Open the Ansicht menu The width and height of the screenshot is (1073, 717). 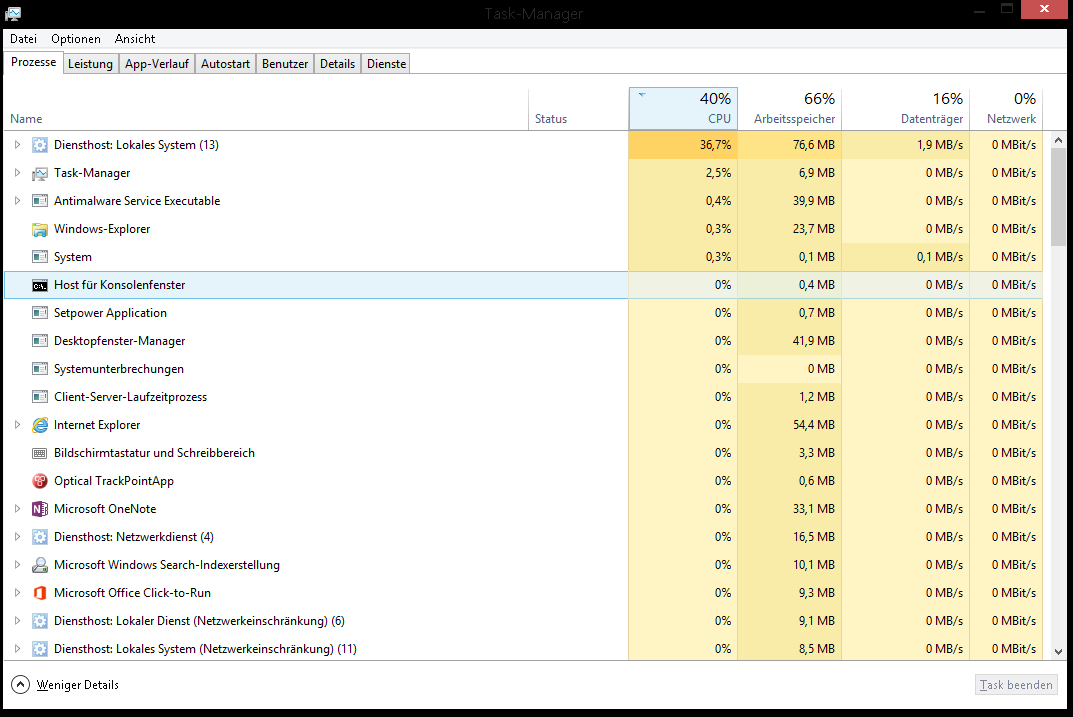[x=135, y=39]
